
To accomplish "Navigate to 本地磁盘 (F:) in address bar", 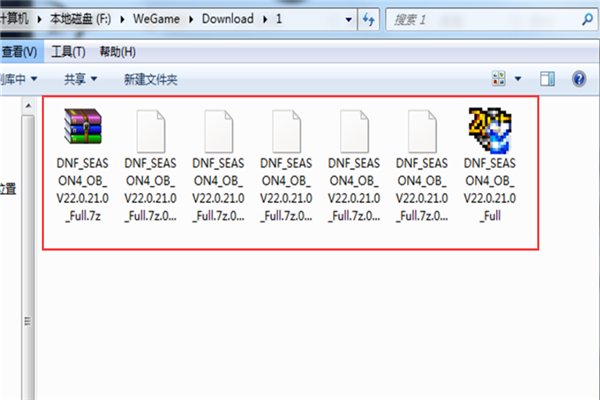I will tap(80, 19).
